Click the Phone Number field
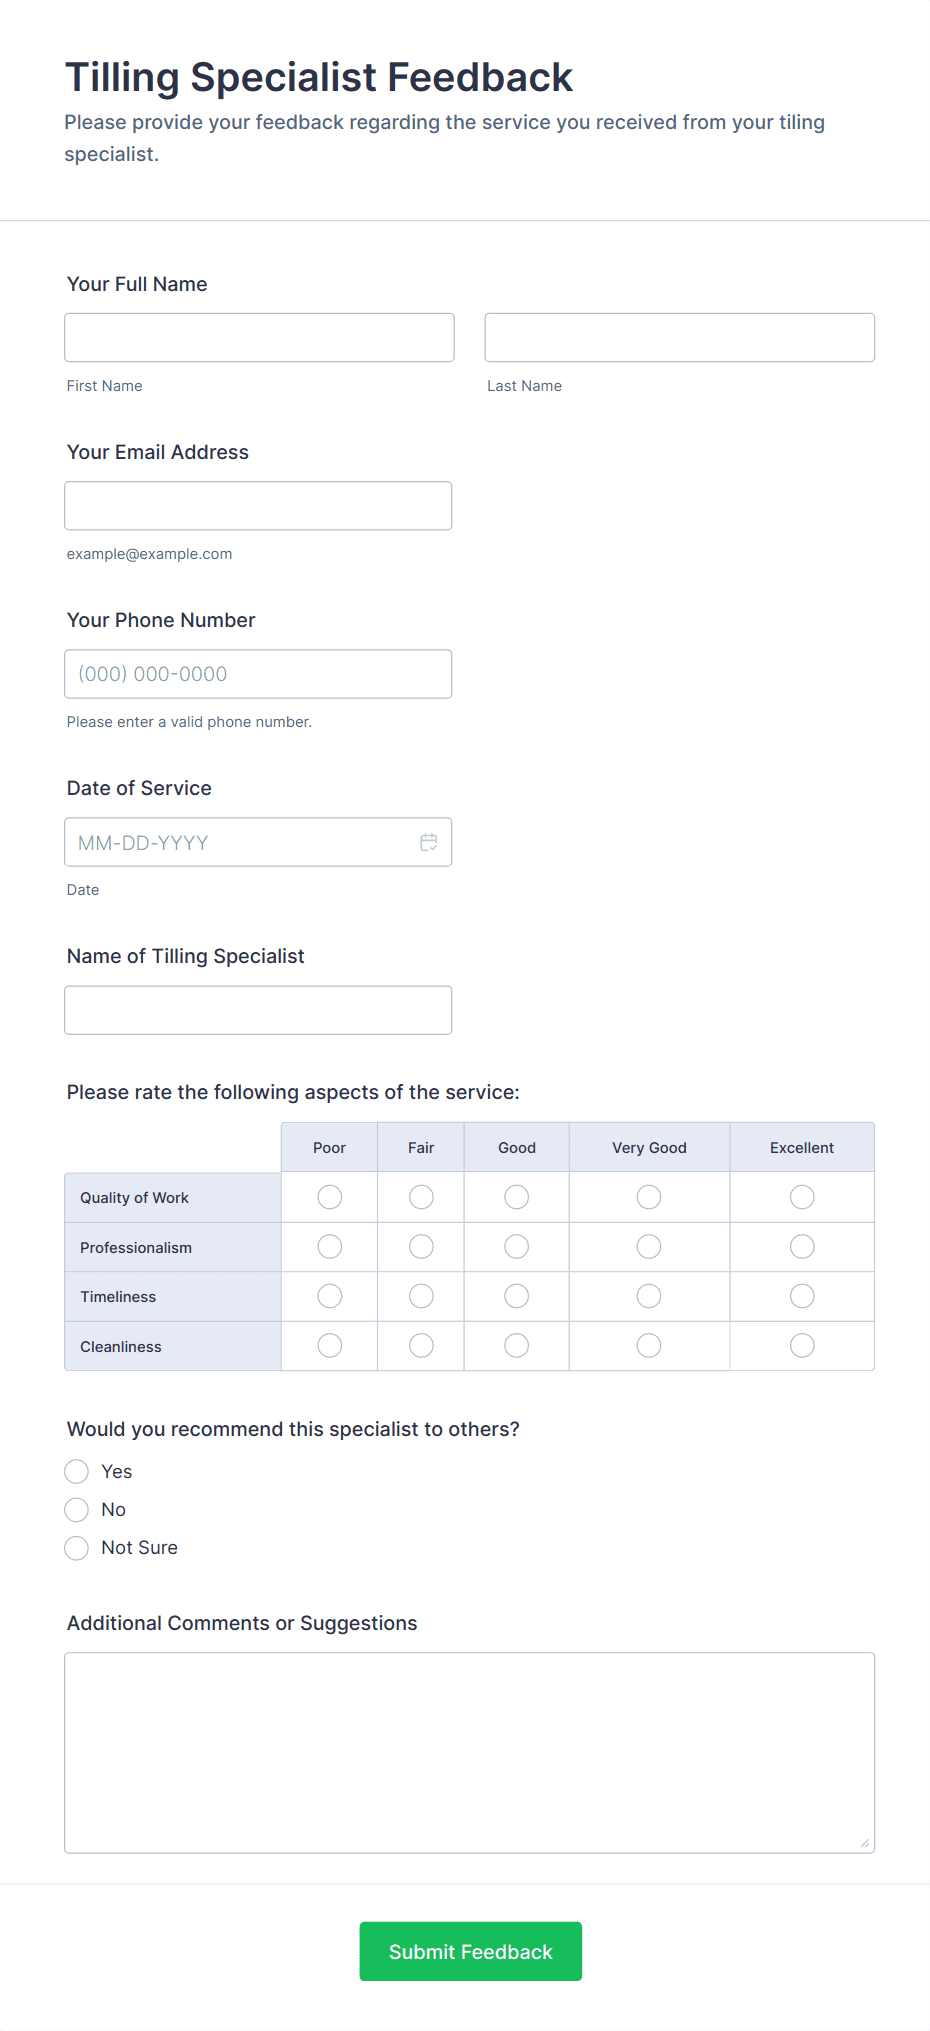930x2031 pixels. coord(258,673)
